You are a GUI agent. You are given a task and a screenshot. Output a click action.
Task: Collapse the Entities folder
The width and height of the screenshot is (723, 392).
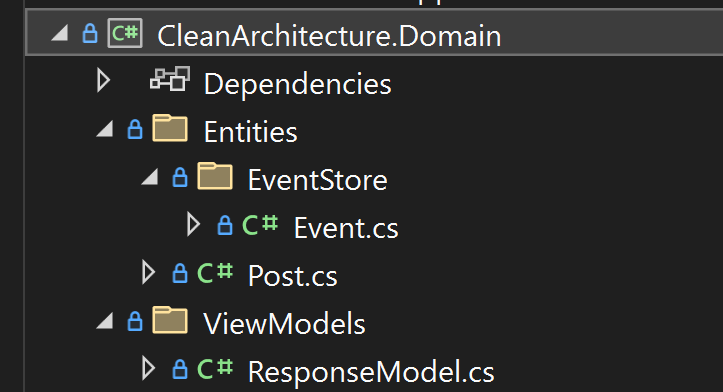coord(106,129)
